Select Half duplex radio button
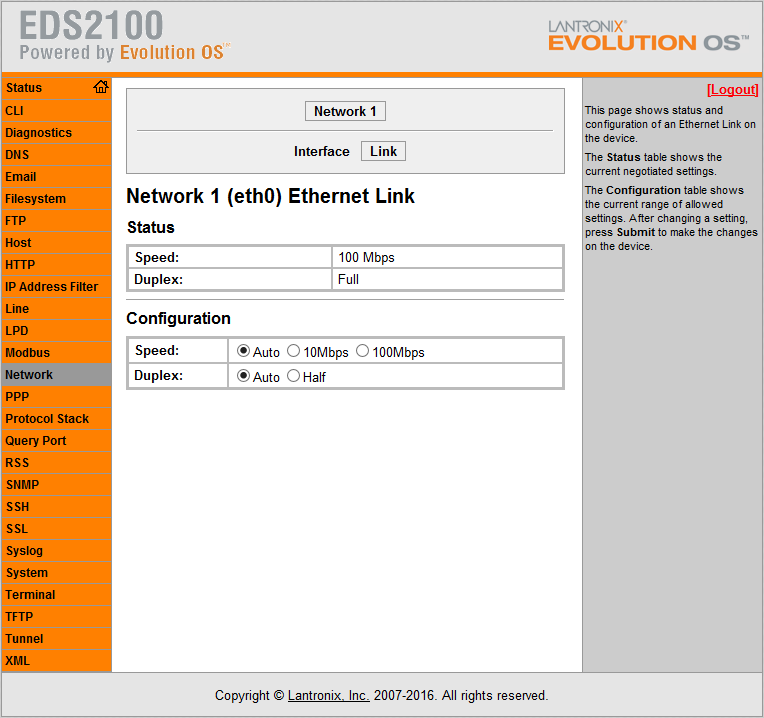Screen dimensions: 764x718 pyautogui.click(x=293, y=376)
